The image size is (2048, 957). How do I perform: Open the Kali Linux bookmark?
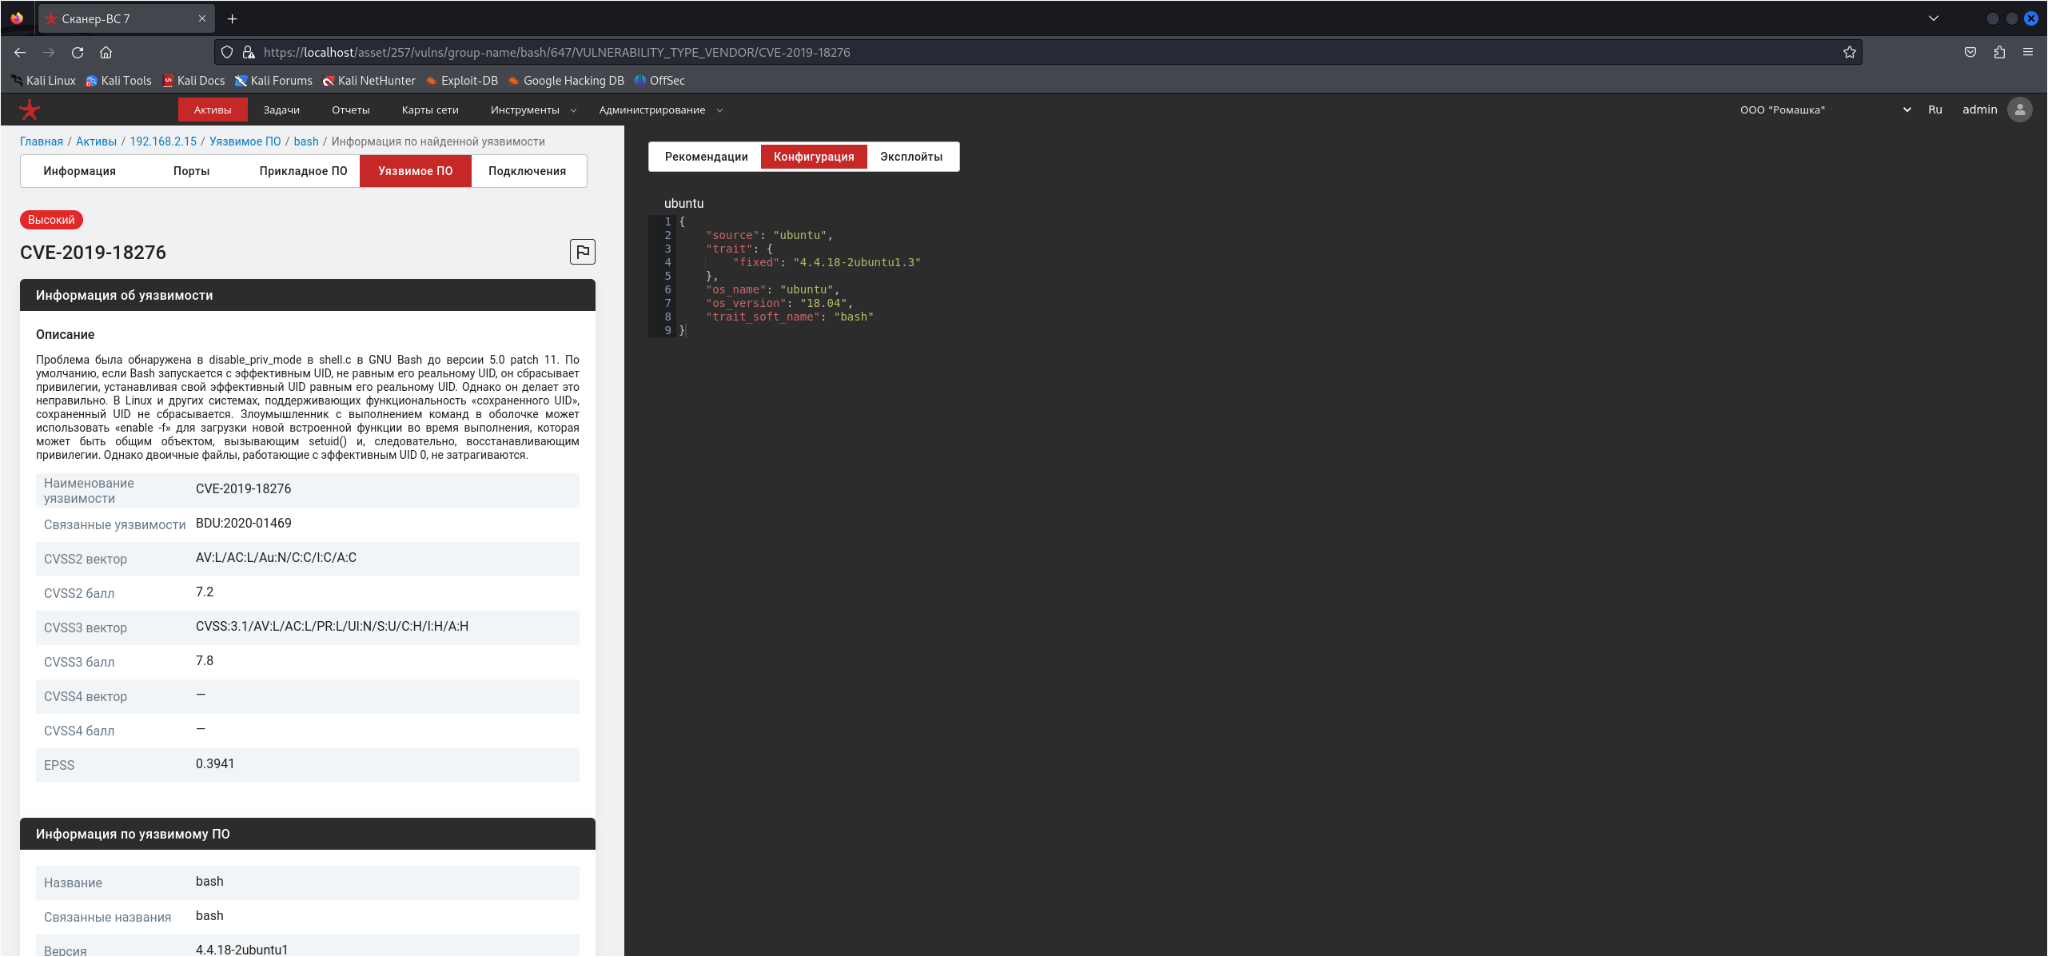[43, 81]
